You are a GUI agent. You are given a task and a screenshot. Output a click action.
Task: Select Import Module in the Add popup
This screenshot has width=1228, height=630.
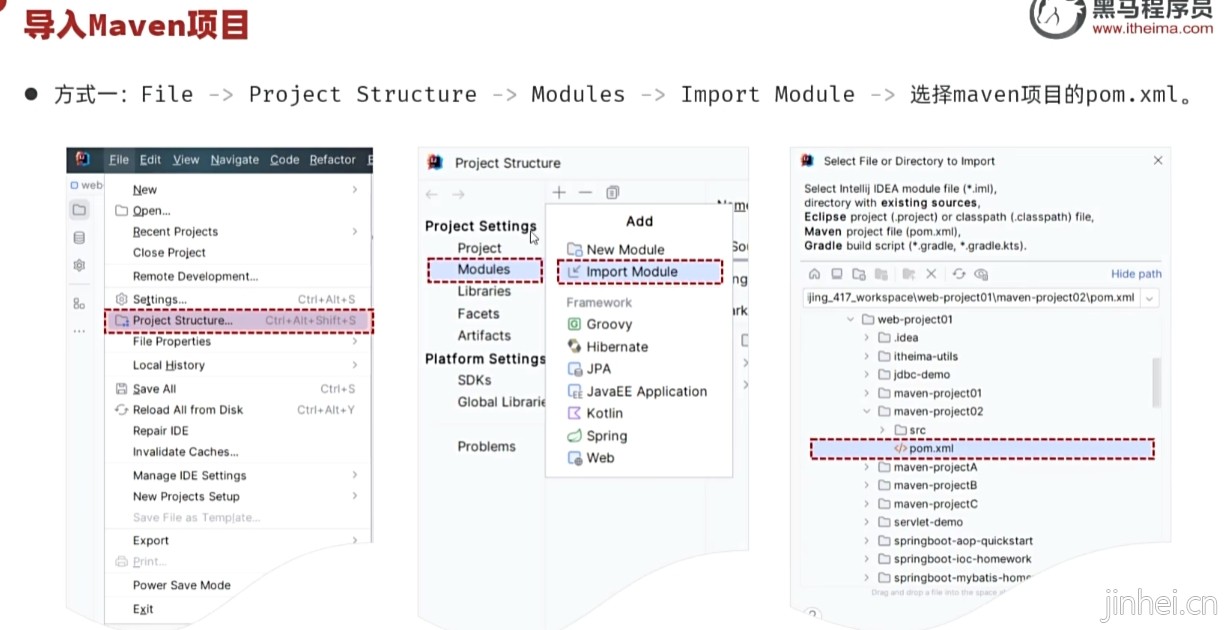640,272
